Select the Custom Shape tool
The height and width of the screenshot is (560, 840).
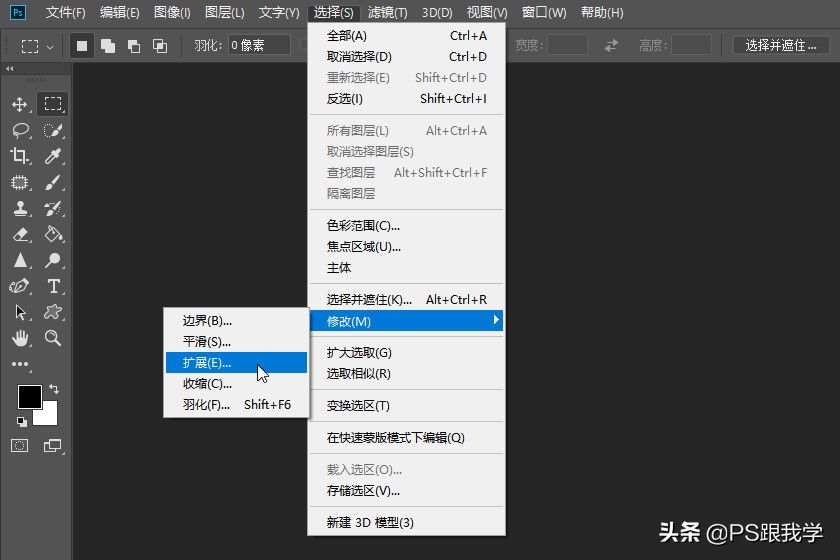point(52,312)
